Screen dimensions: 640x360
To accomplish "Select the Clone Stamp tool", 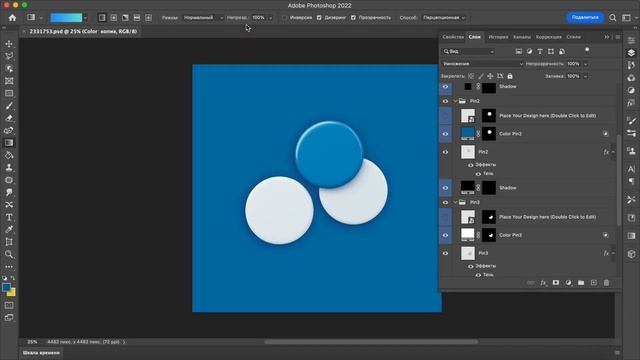I will click(x=9, y=167).
